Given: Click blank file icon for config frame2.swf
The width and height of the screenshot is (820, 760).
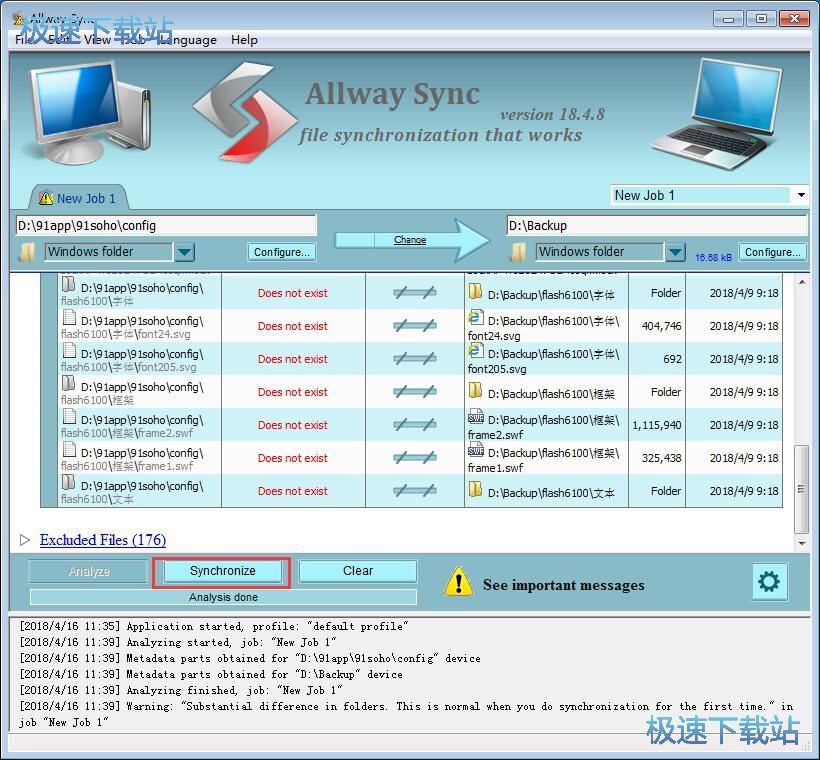Looking at the screenshot, I should (x=69, y=416).
